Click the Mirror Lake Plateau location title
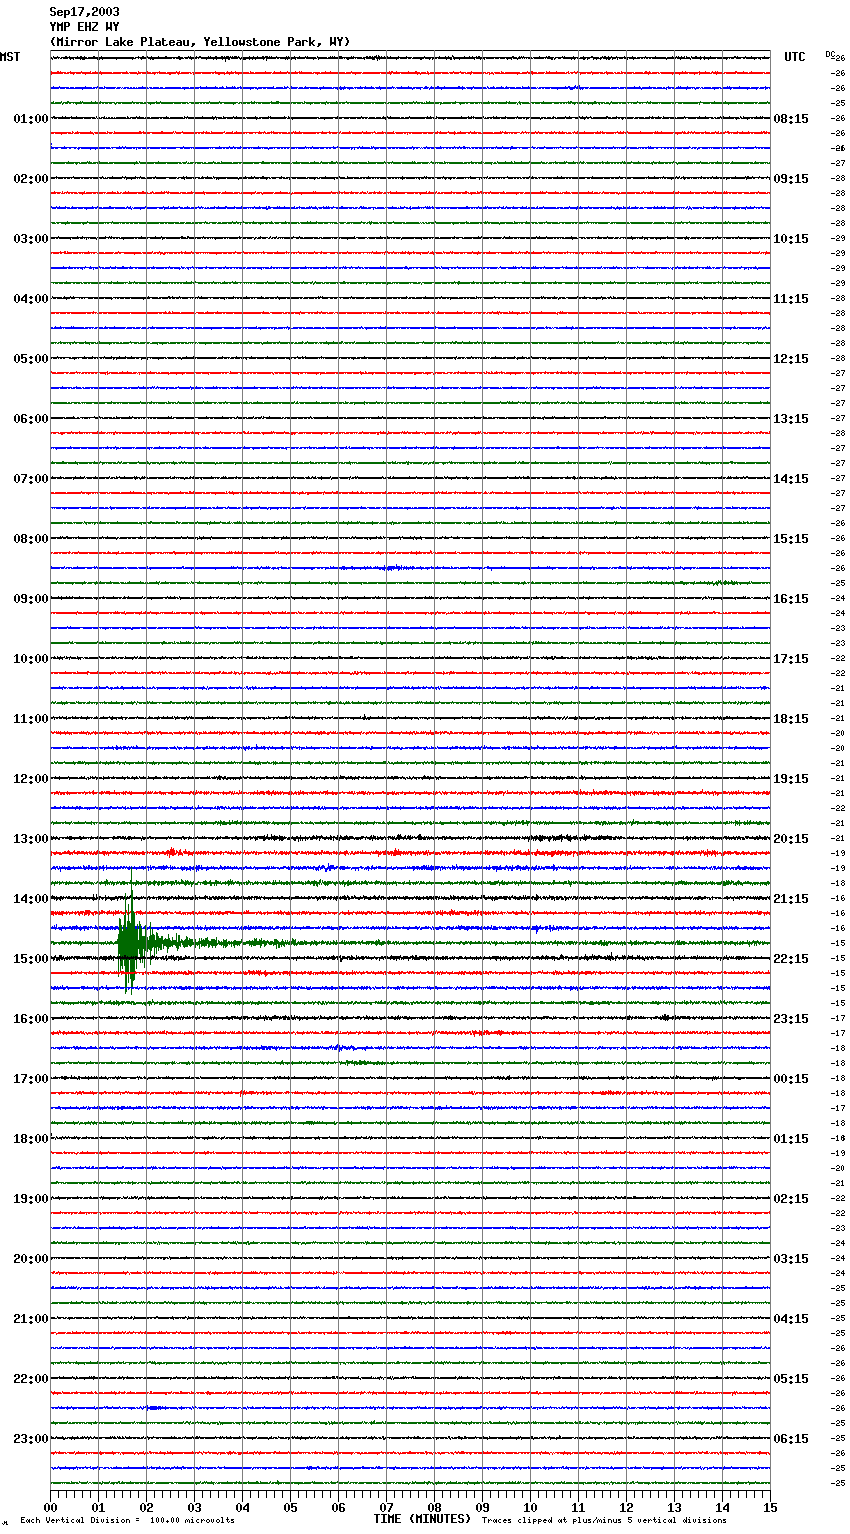Screen dimensions: 850x1534 tap(200, 42)
